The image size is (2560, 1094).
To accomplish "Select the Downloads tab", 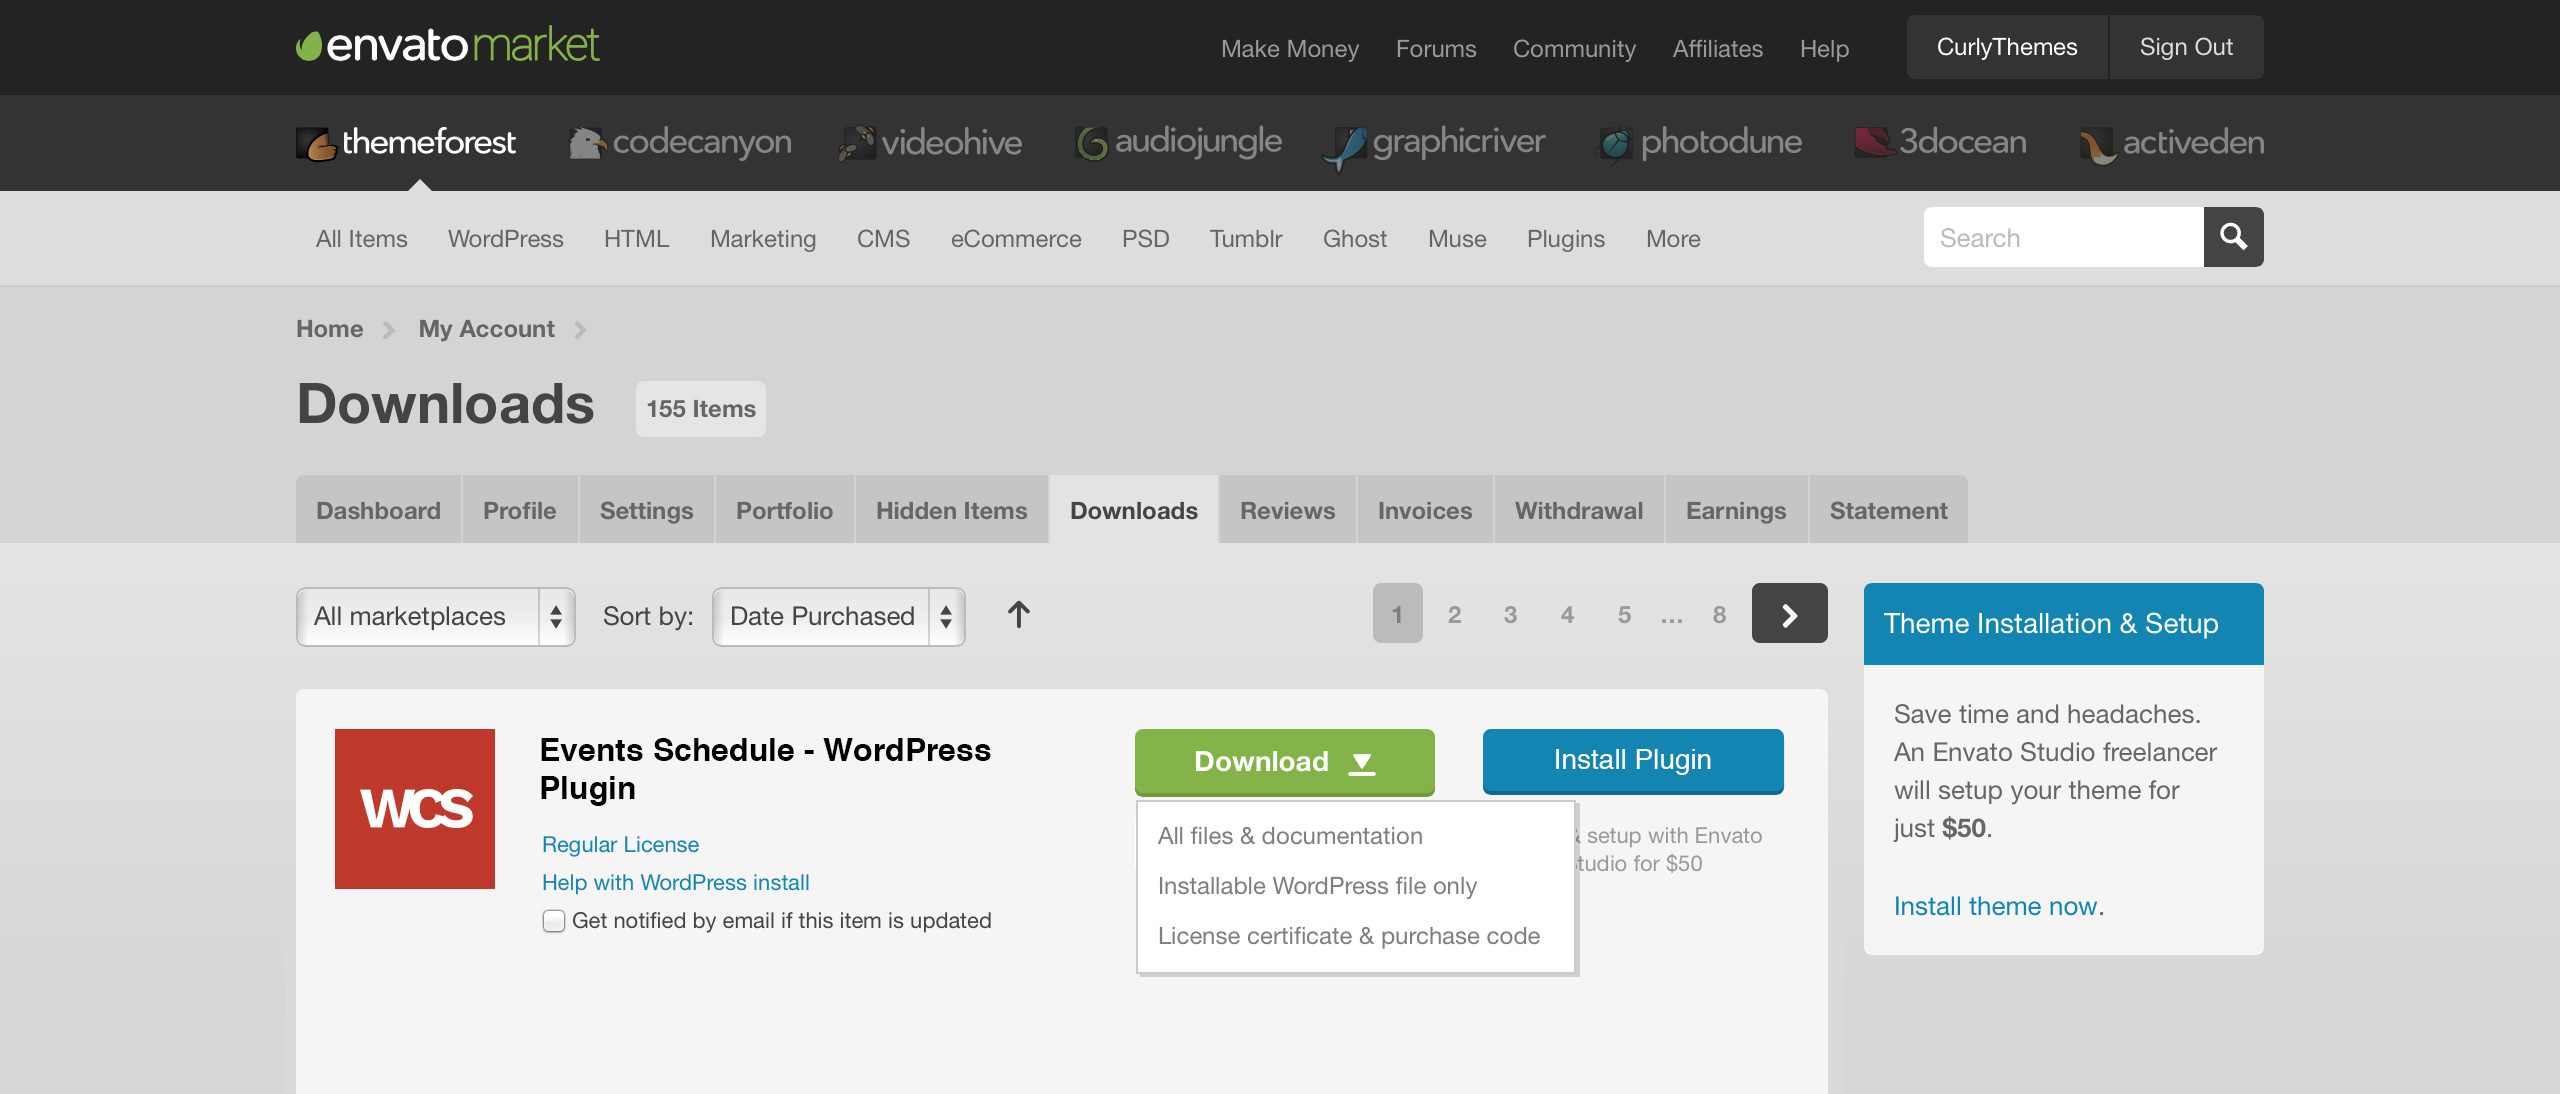I will (1134, 510).
